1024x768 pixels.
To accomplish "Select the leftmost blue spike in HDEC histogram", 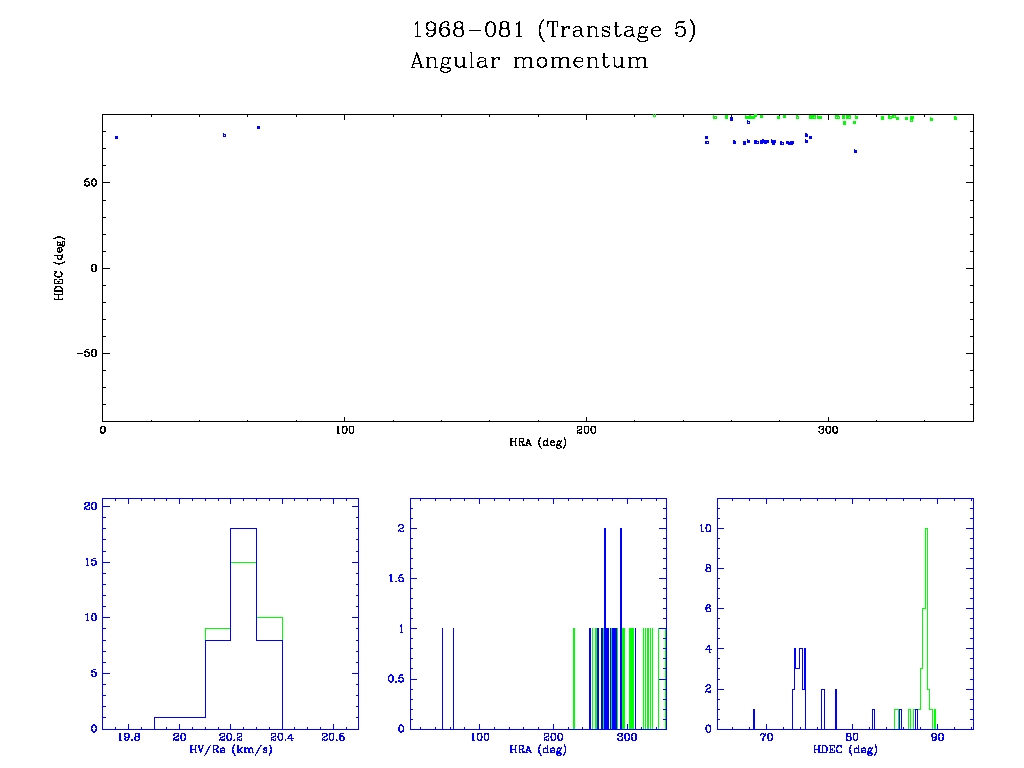I will [x=754, y=719].
